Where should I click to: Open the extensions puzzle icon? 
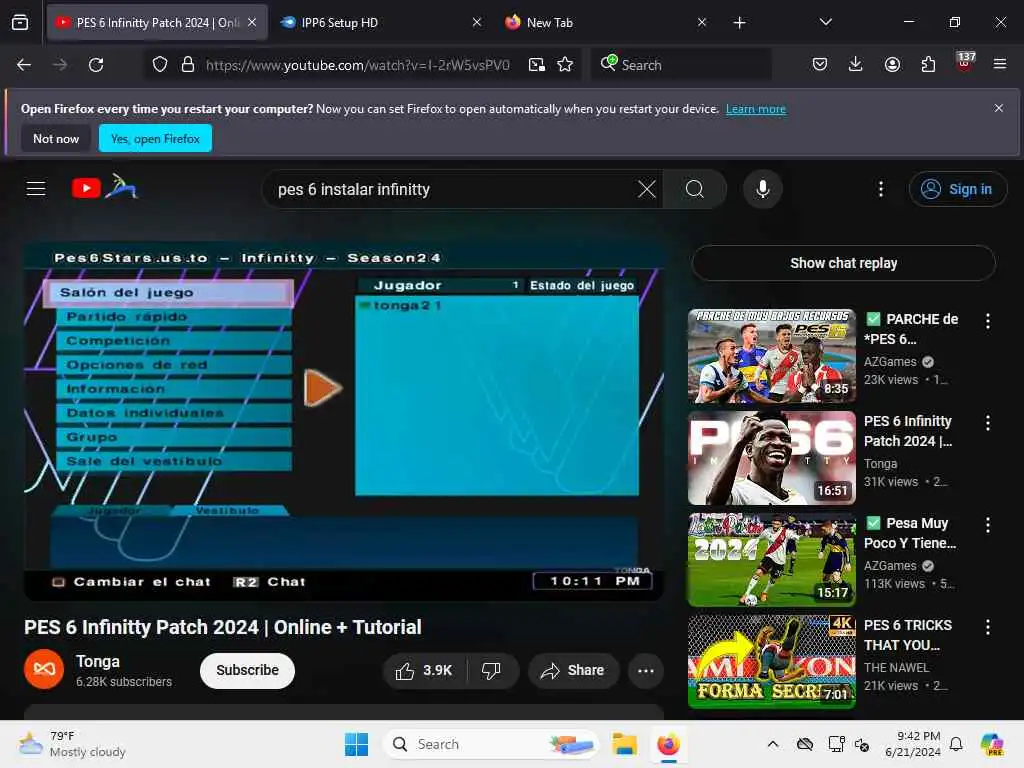click(x=928, y=64)
